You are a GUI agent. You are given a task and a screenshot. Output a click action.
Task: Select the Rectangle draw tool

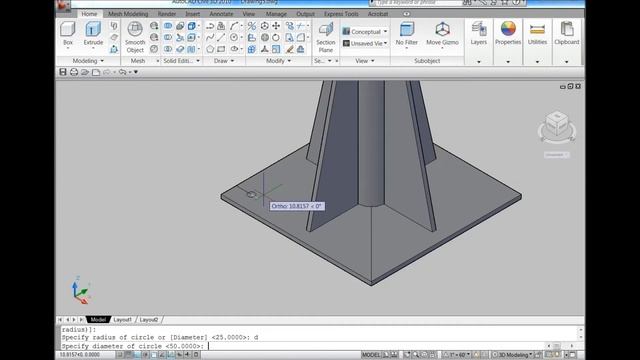pyautogui.click(x=221, y=49)
